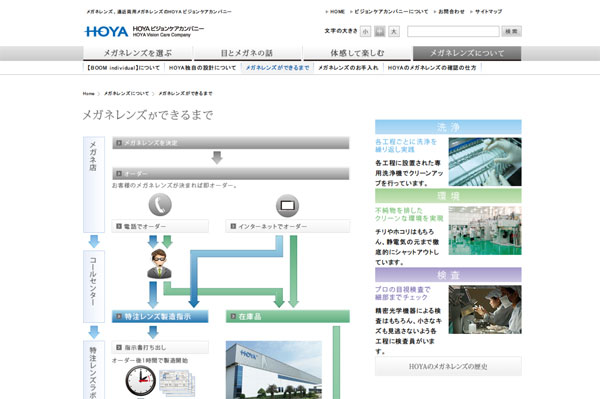Click the プロの目視検査で細部までチェック heading
600x399 pixels.
pyautogui.click(x=403, y=293)
